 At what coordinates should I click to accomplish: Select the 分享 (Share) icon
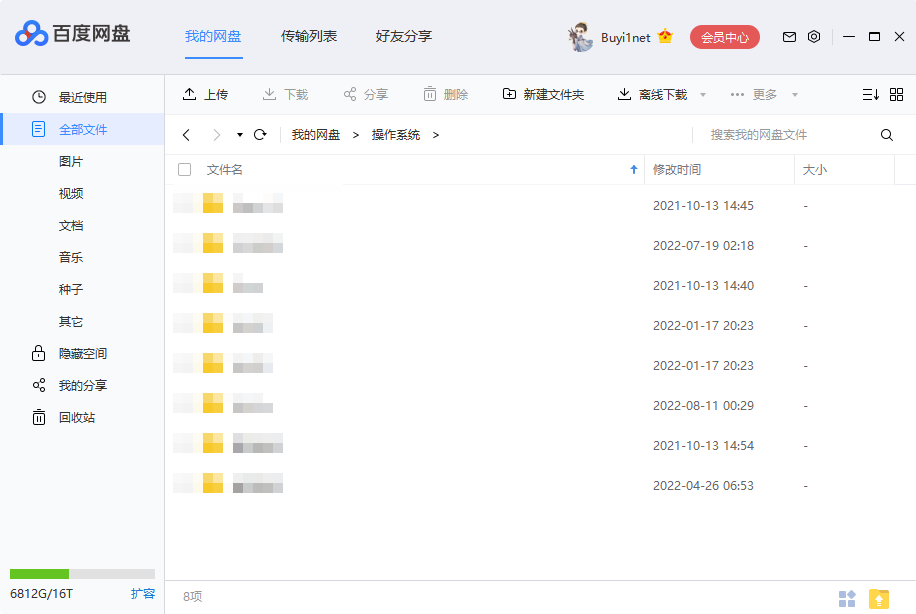348,94
